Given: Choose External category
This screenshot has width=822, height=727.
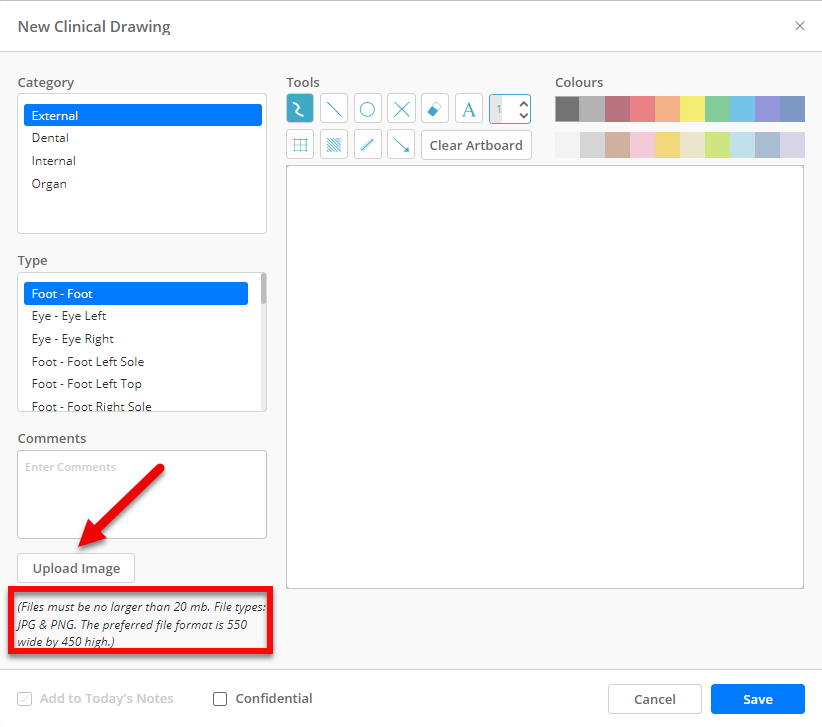Looking at the screenshot, I should click(x=143, y=115).
